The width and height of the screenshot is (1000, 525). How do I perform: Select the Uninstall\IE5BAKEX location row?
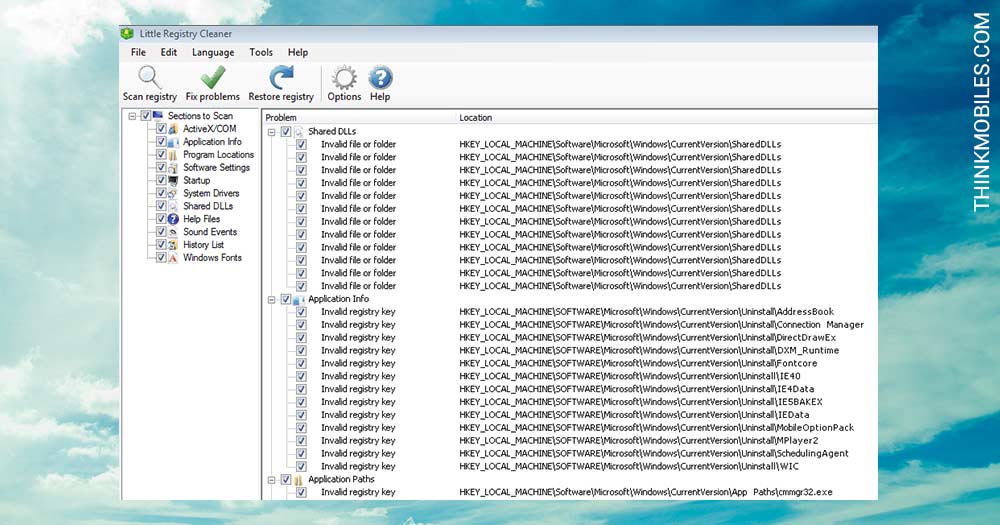[x=641, y=402]
